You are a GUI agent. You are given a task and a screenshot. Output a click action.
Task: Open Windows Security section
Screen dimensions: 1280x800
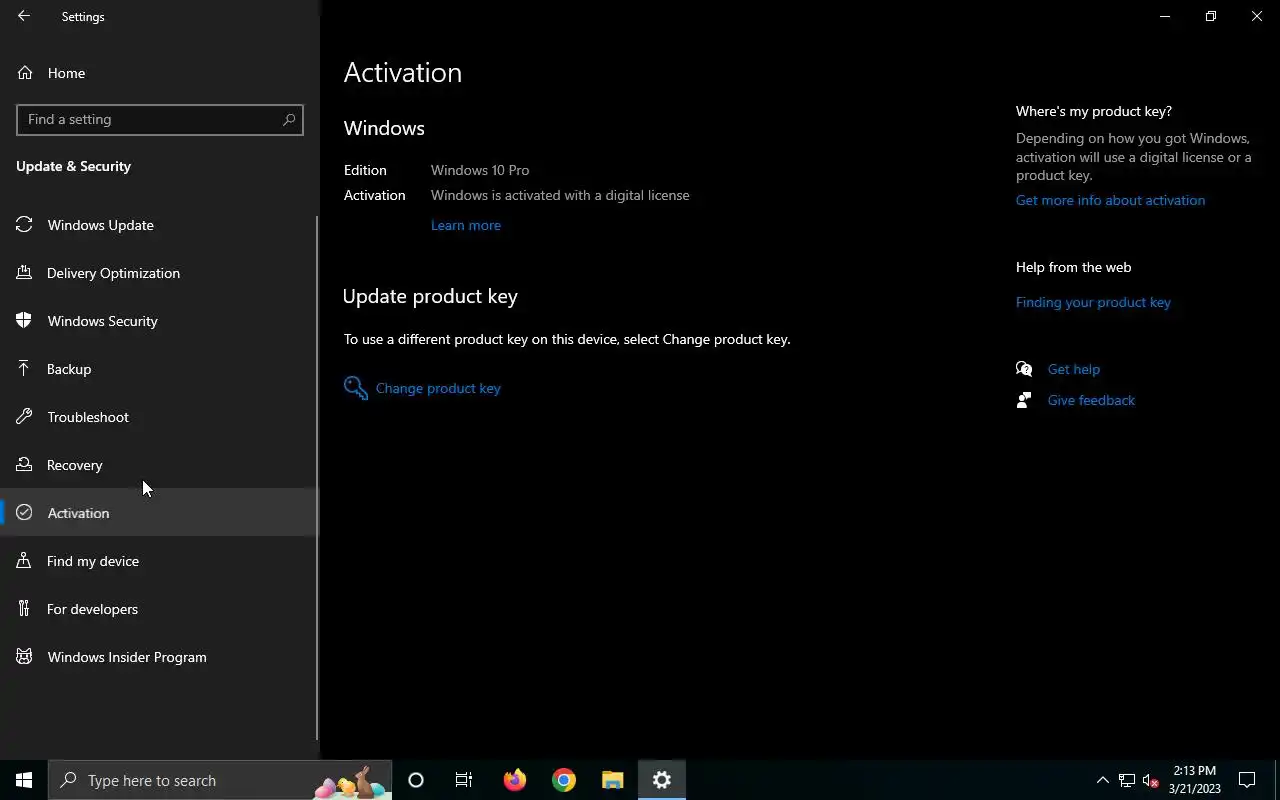160,321
